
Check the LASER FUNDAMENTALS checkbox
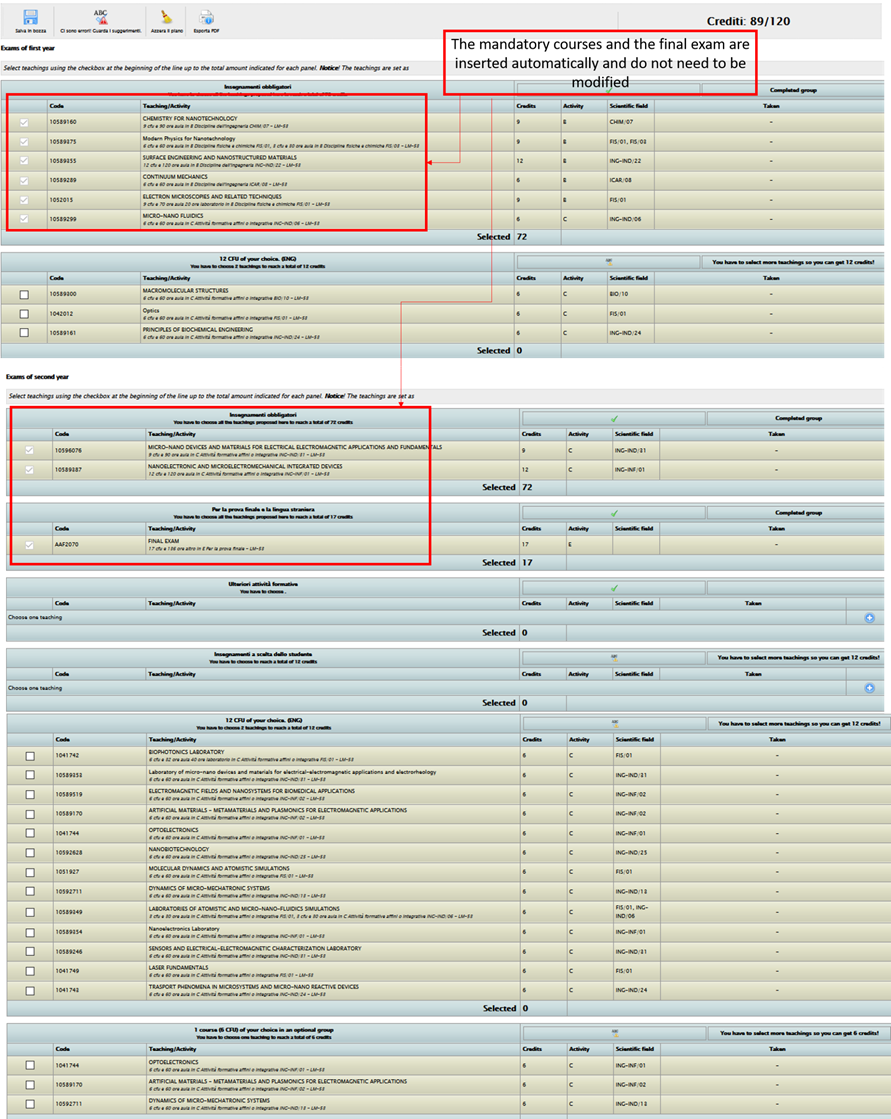point(30,971)
